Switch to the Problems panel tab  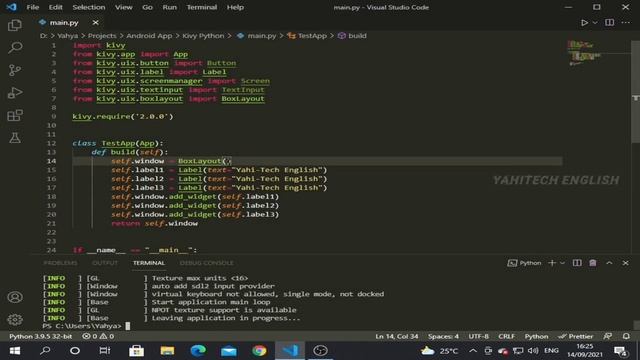click(60, 263)
